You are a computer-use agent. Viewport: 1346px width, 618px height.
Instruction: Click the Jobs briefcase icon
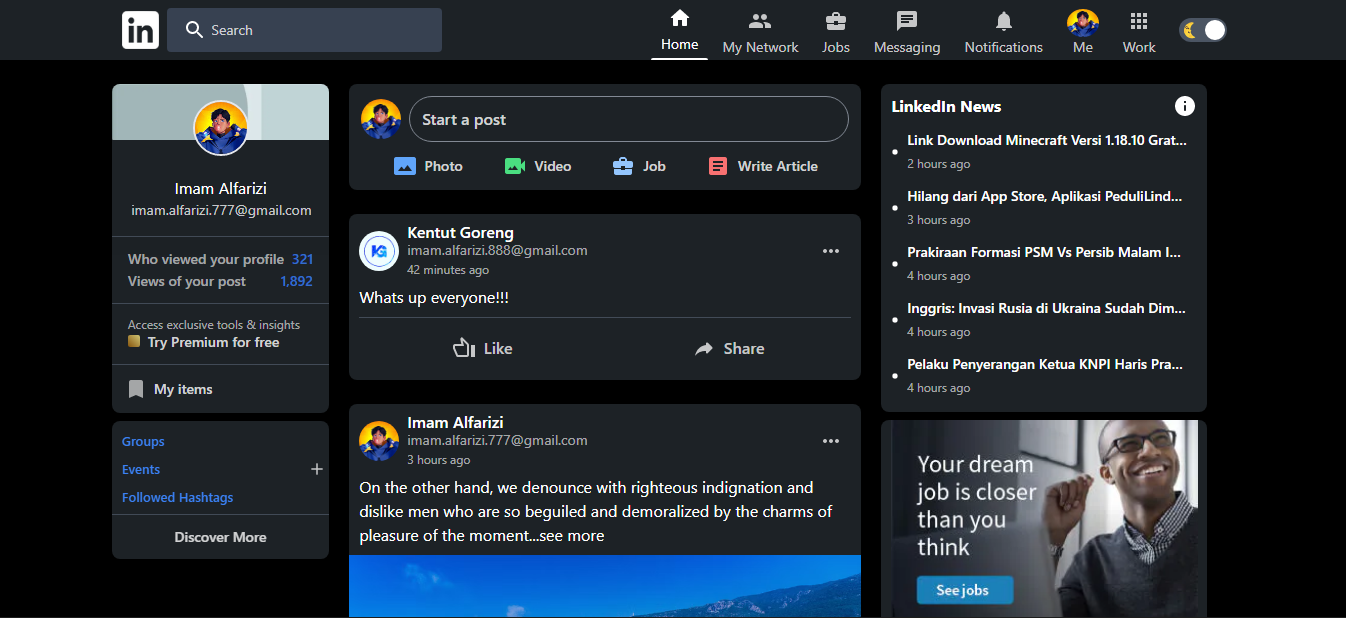point(835,30)
